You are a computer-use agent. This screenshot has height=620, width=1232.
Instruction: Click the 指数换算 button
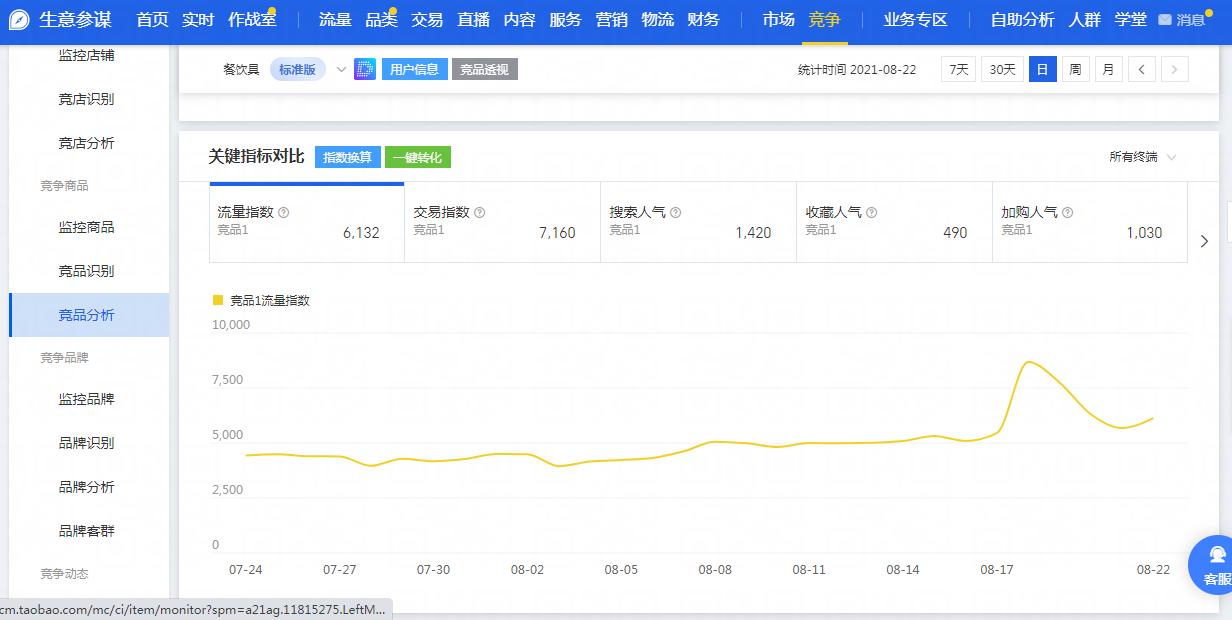[x=350, y=157]
